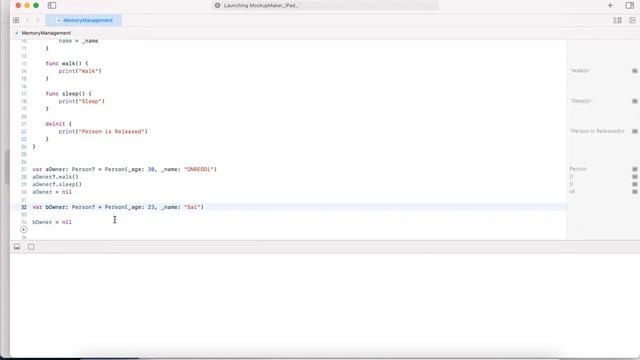Click the line print("Sleep")
Screen dimensions: 640x360
[x=82, y=101]
